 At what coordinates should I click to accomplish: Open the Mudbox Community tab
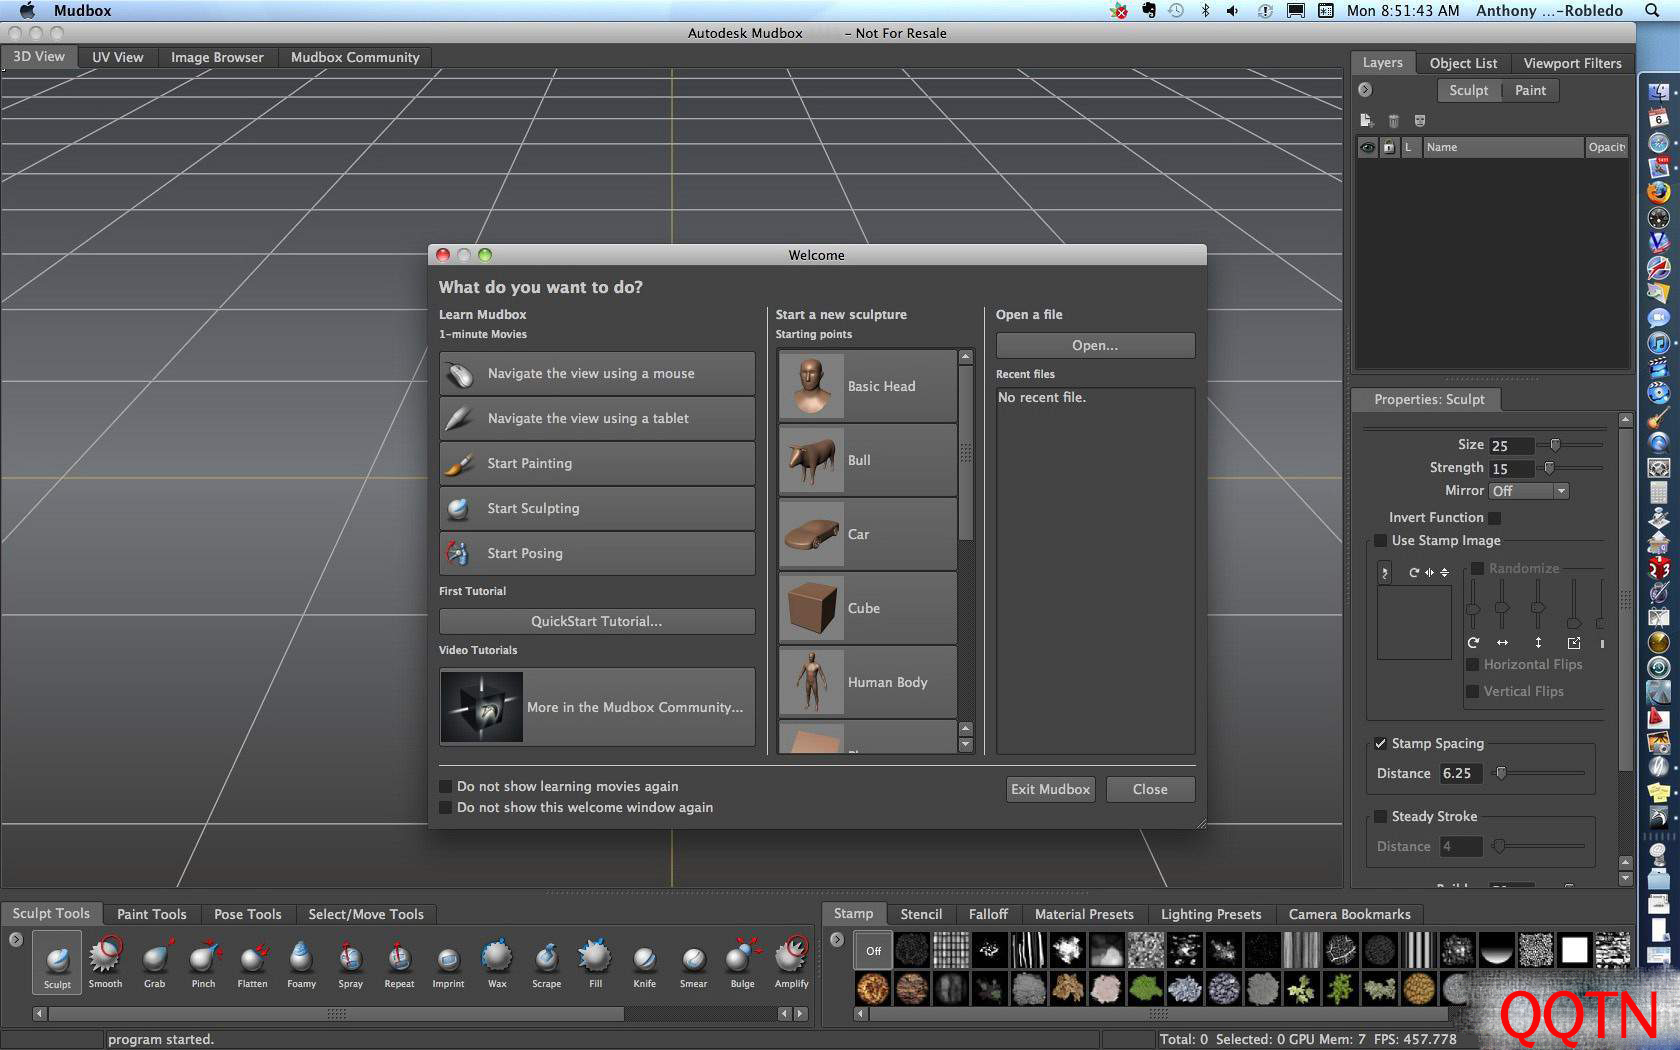click(x=355, y=57)
